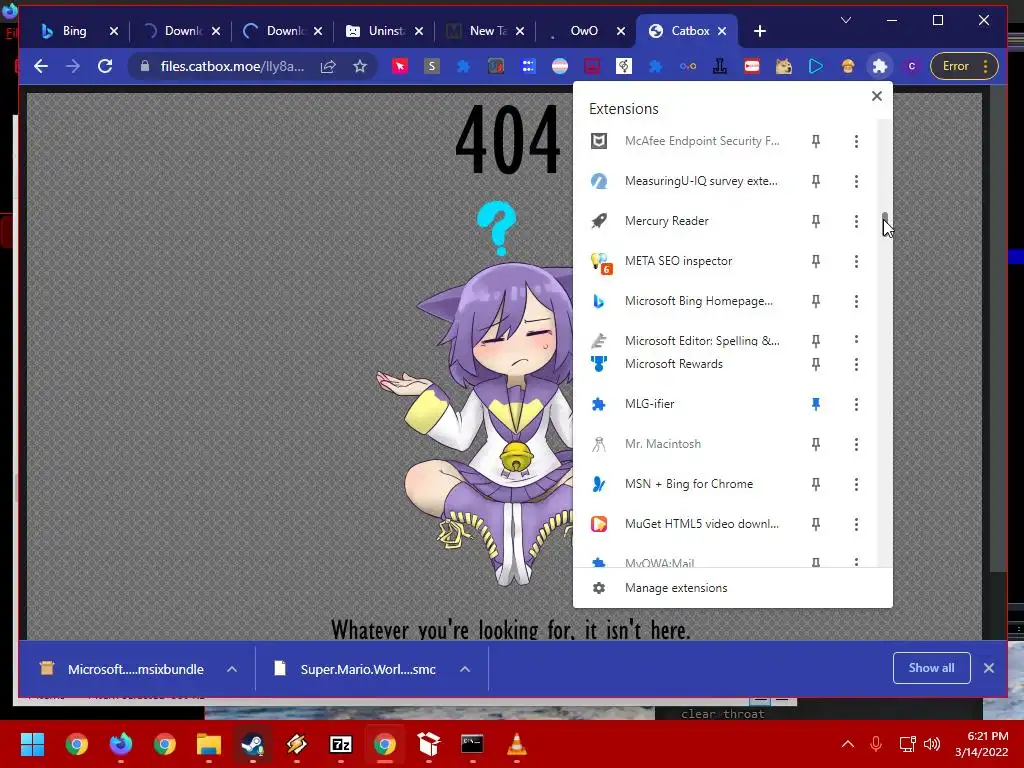1024x768 pixels.
Task: Expand options for Super.Mario.World smc download
Action: [x=465, y=669]
